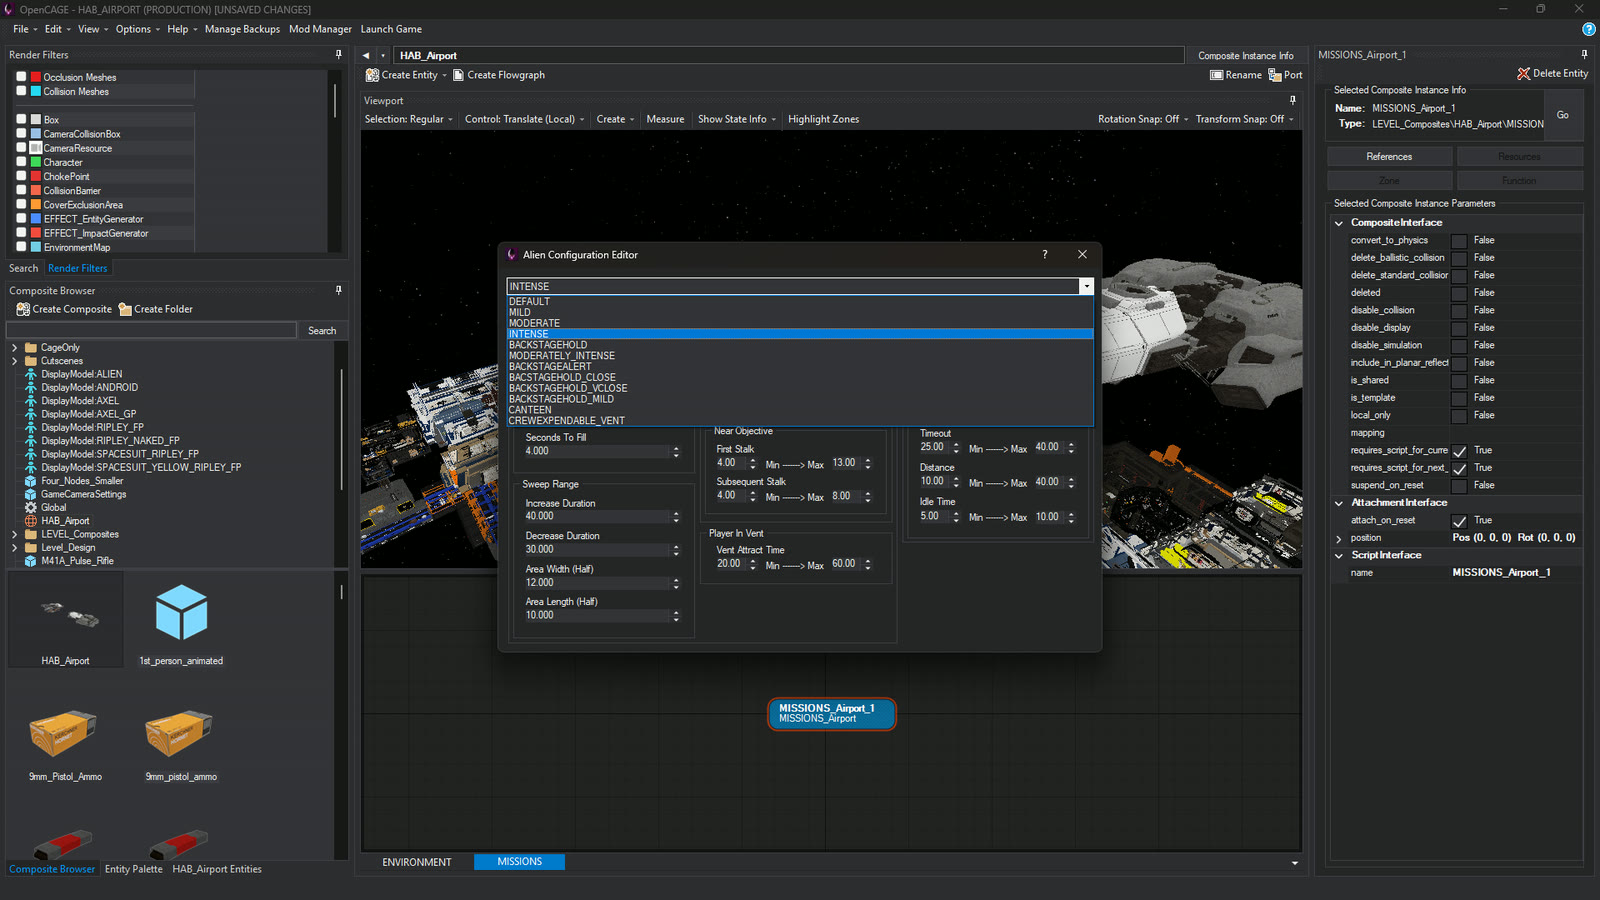Select the HAB_Airport composite icon
The image size is (1600, 900).
pyautogui.click(x=31, y=521)
